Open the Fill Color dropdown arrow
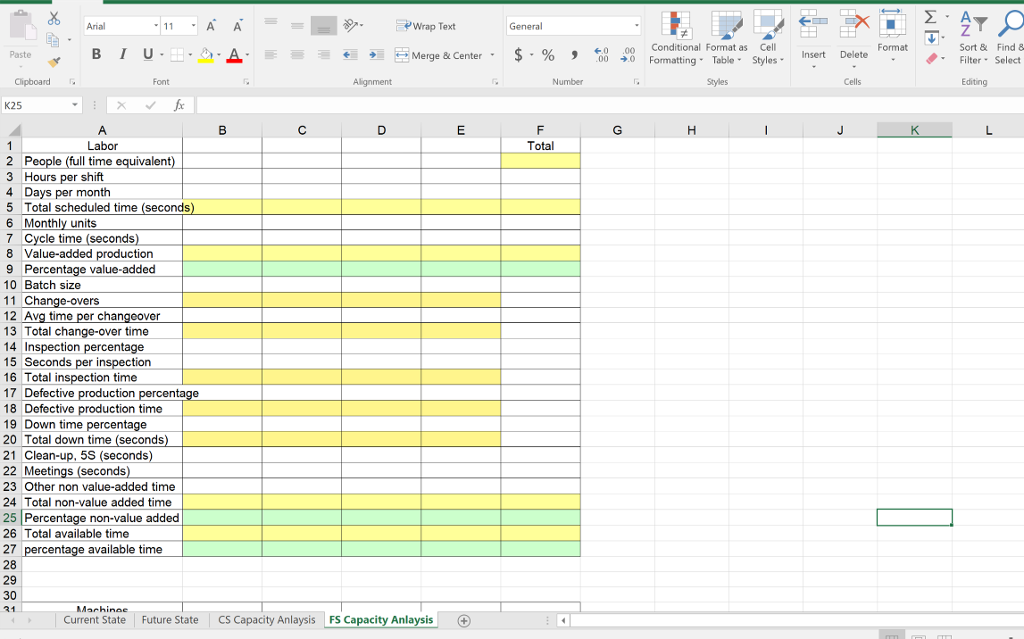The height and width of the screenshot is (639, 1024). click(x=218, y=55)
